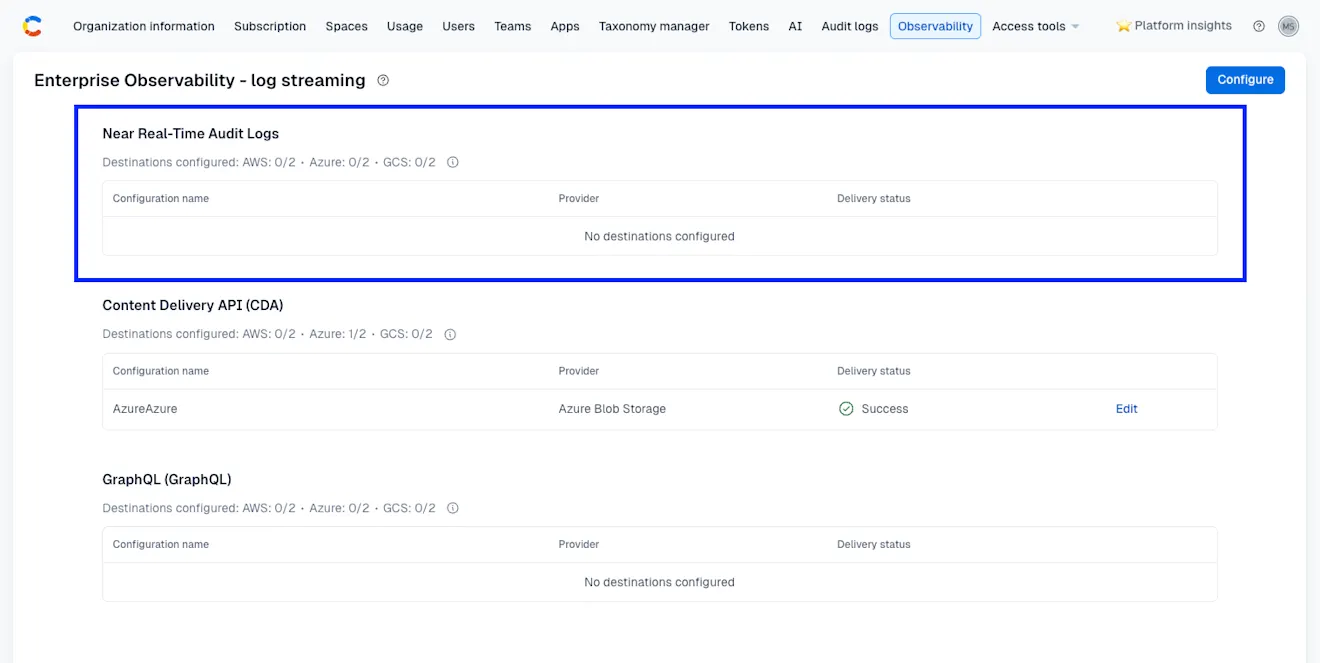
Task: Click the AzureAzure configuration name
Action: pyautogui.click(x=145, y=409)
